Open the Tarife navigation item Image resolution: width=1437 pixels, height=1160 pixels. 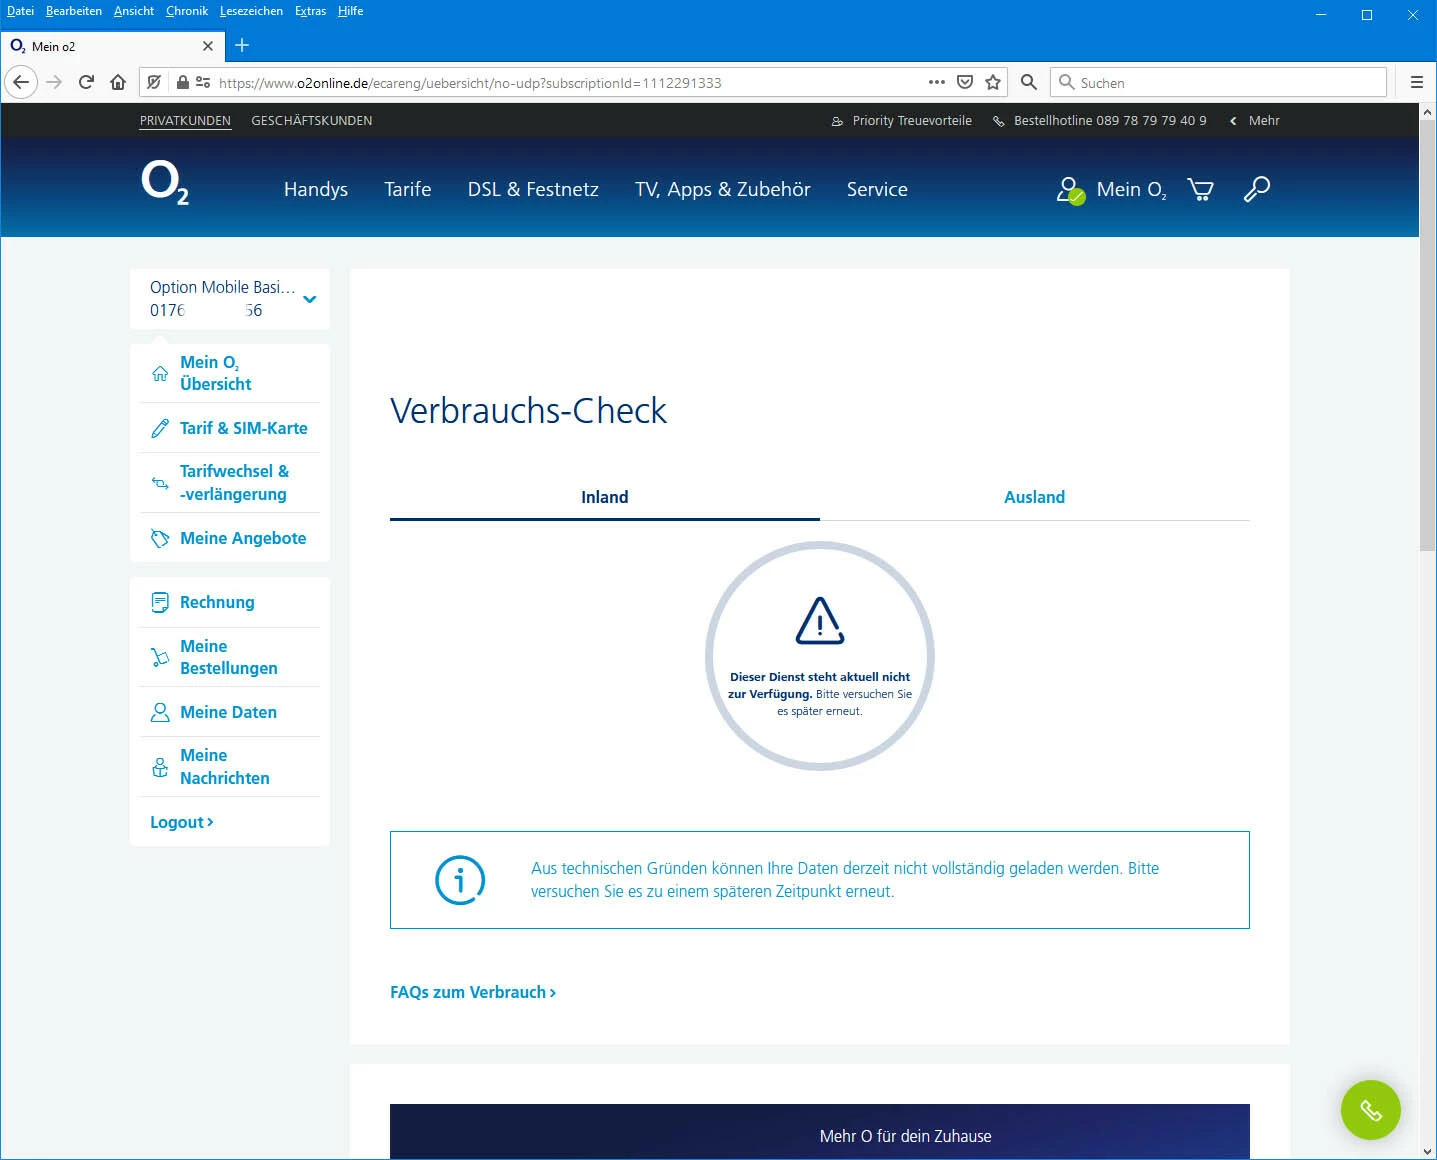point(408,189)
